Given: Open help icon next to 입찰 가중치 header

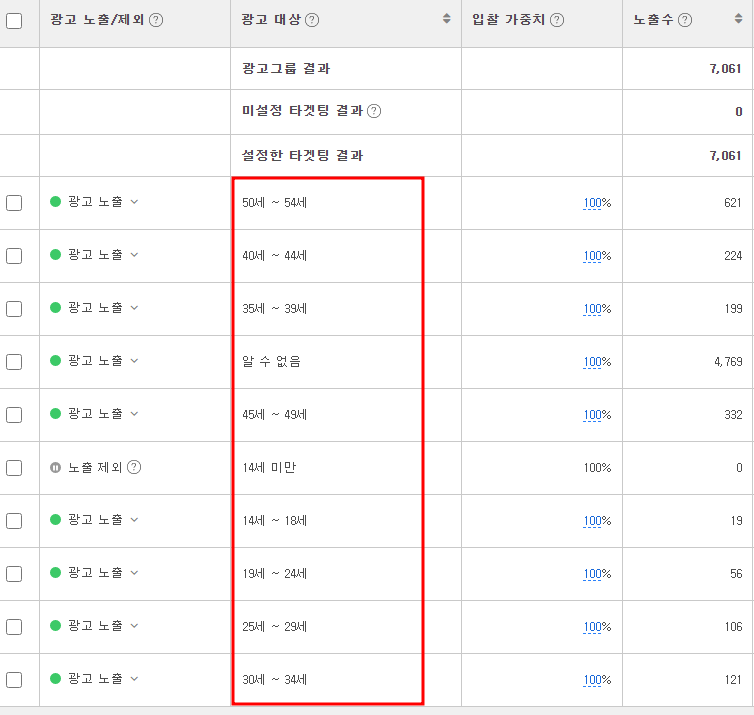Looking at the screenshot, I should point(557,20).
